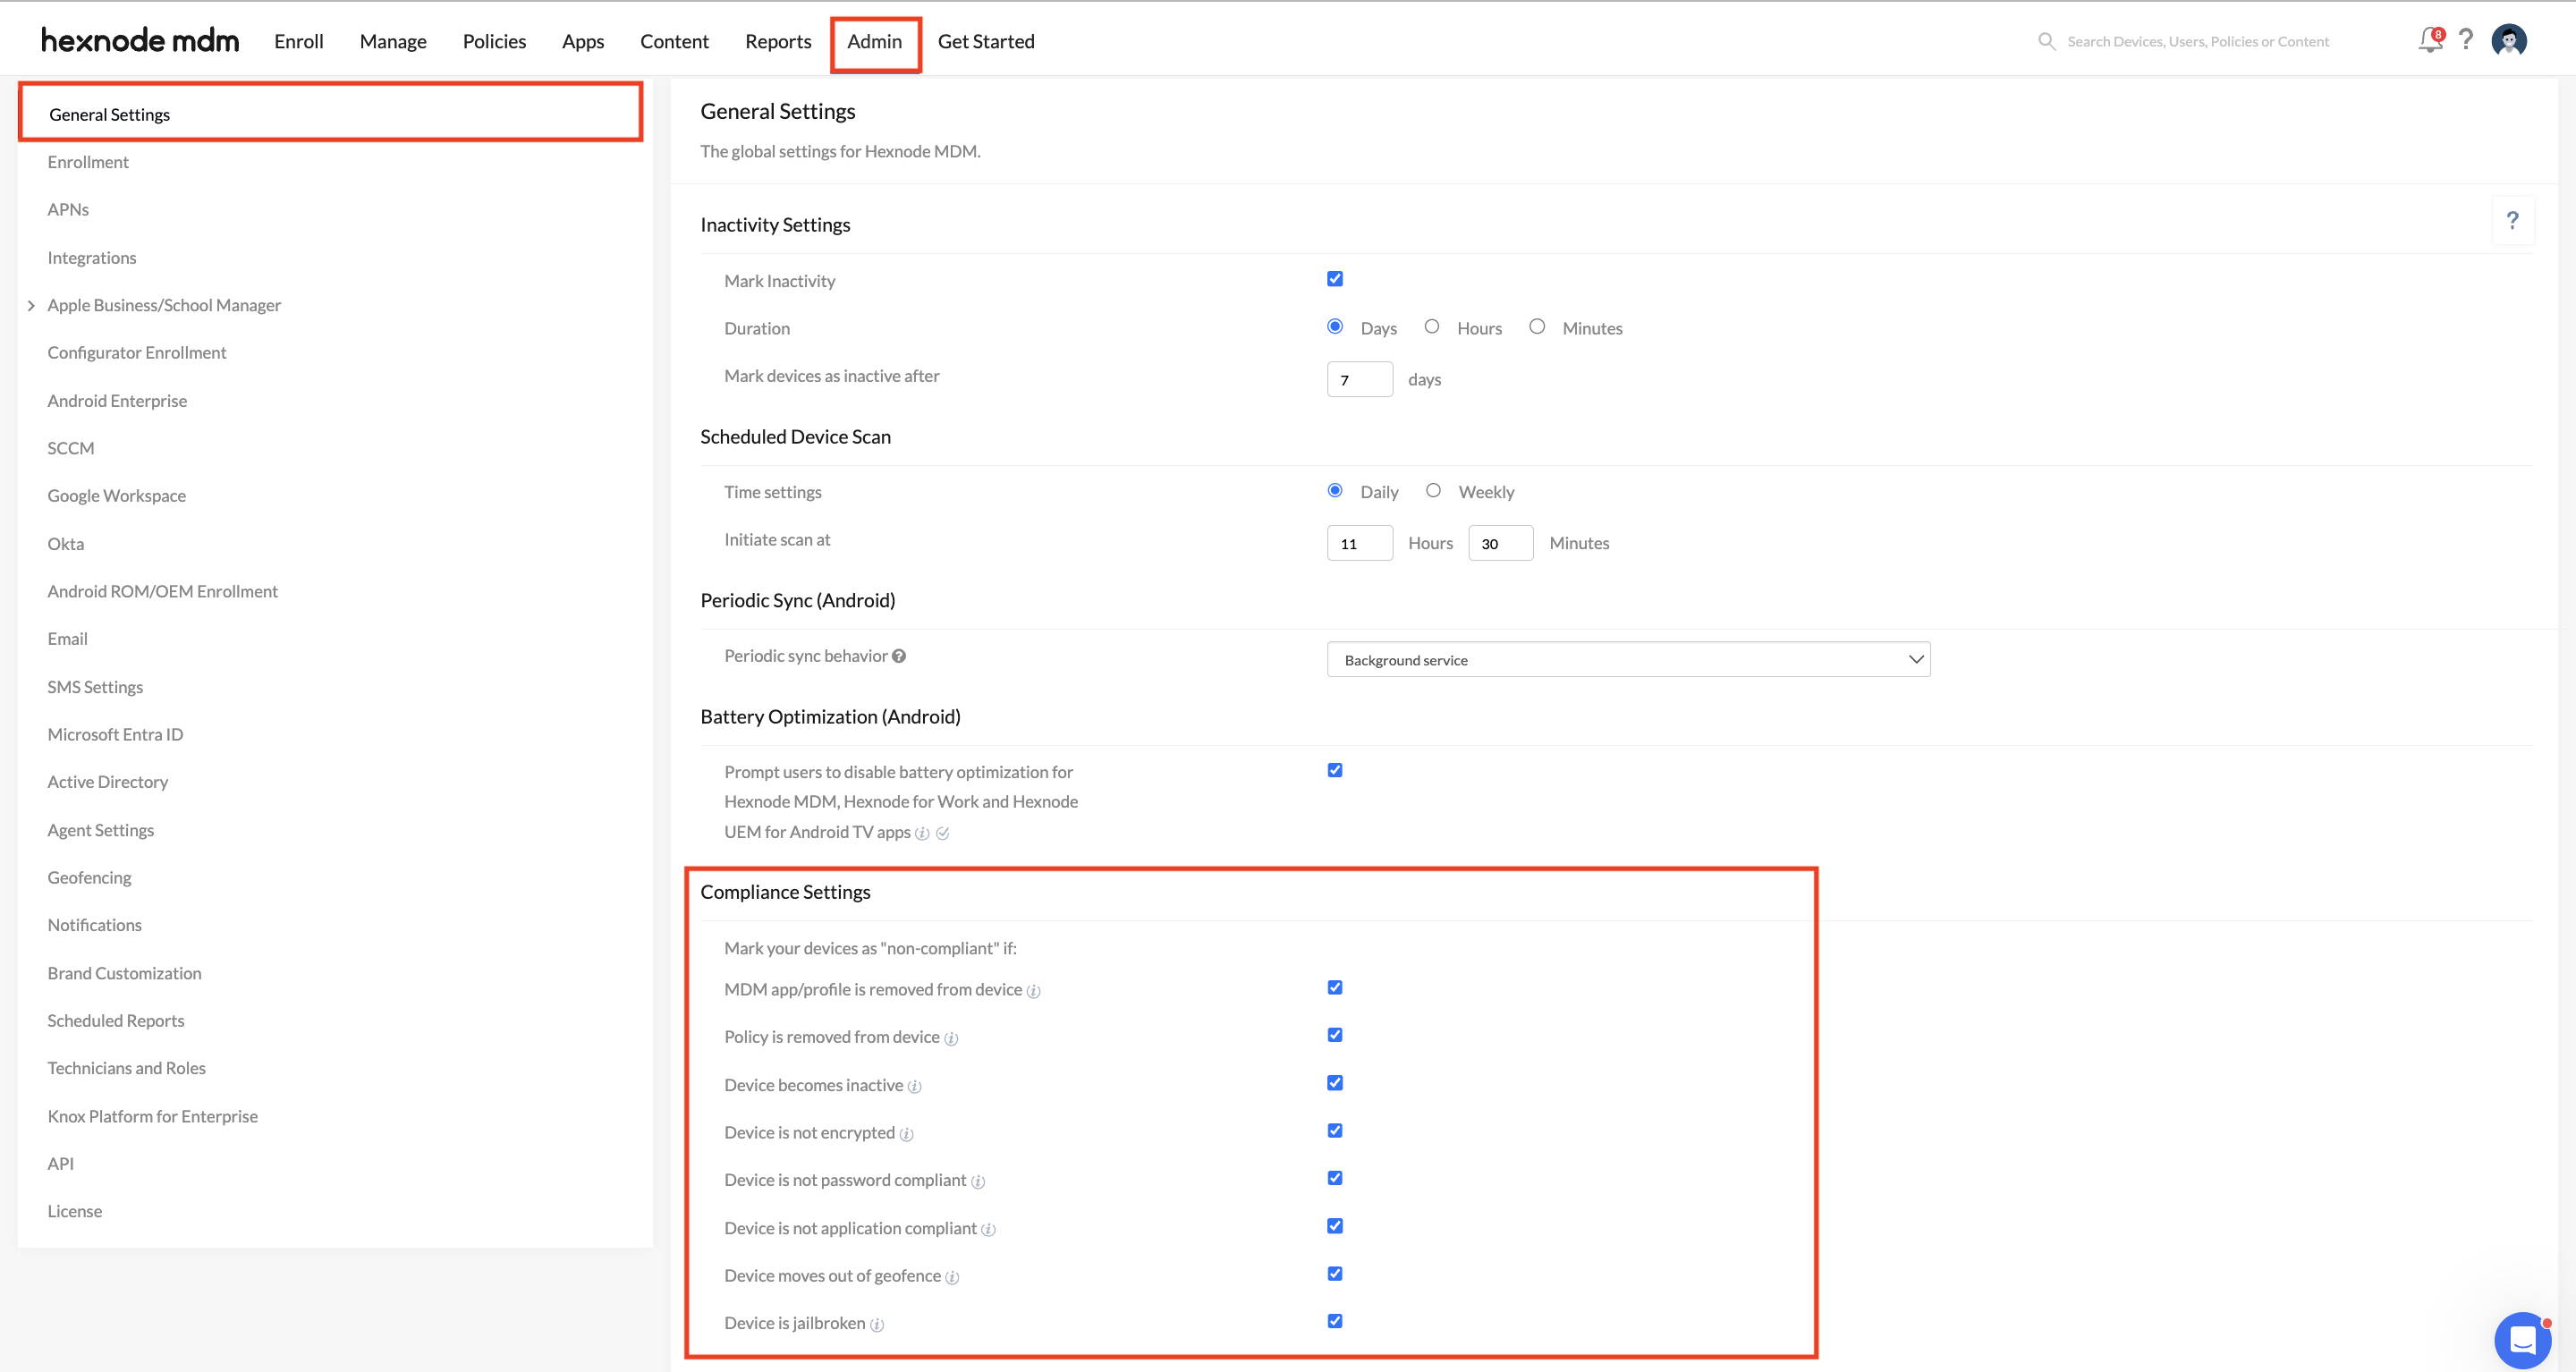2576x1372 pixels.
Task: Open APNs settings in sidebar
Action: tap(68, 210)
